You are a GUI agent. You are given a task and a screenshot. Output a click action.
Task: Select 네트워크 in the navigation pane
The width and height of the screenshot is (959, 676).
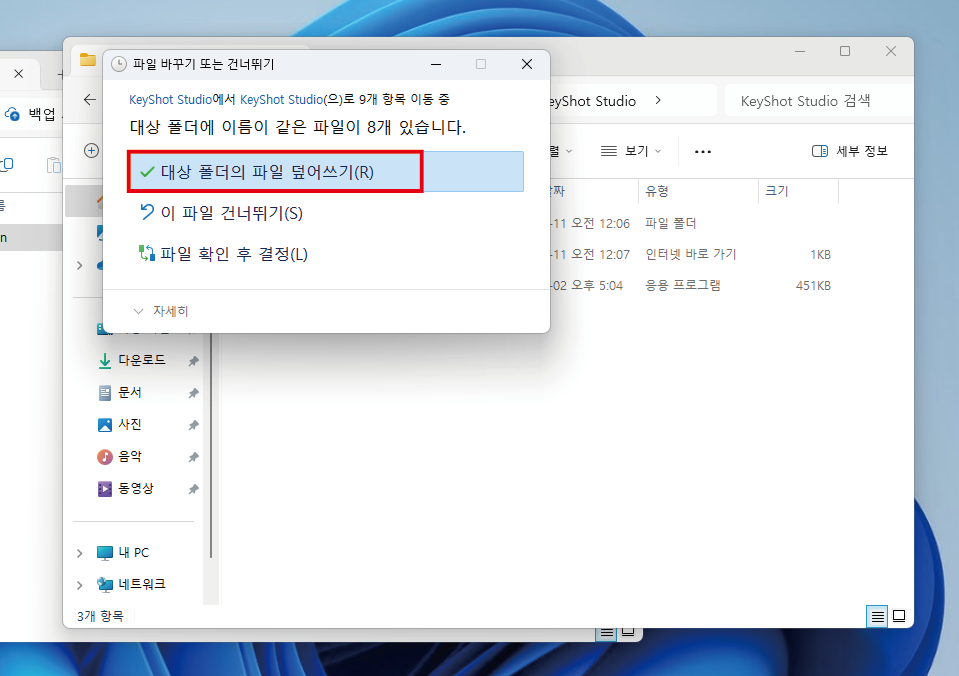pos(142,585)
